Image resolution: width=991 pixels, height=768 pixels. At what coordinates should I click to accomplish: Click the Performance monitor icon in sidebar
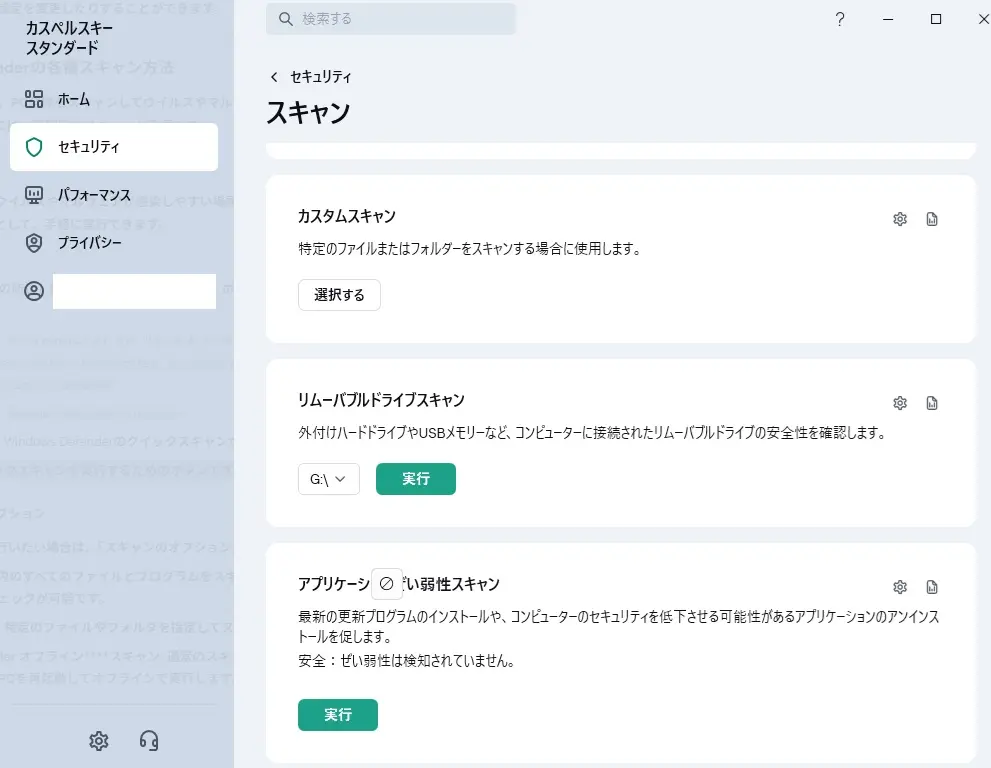[x=34, y=195]
